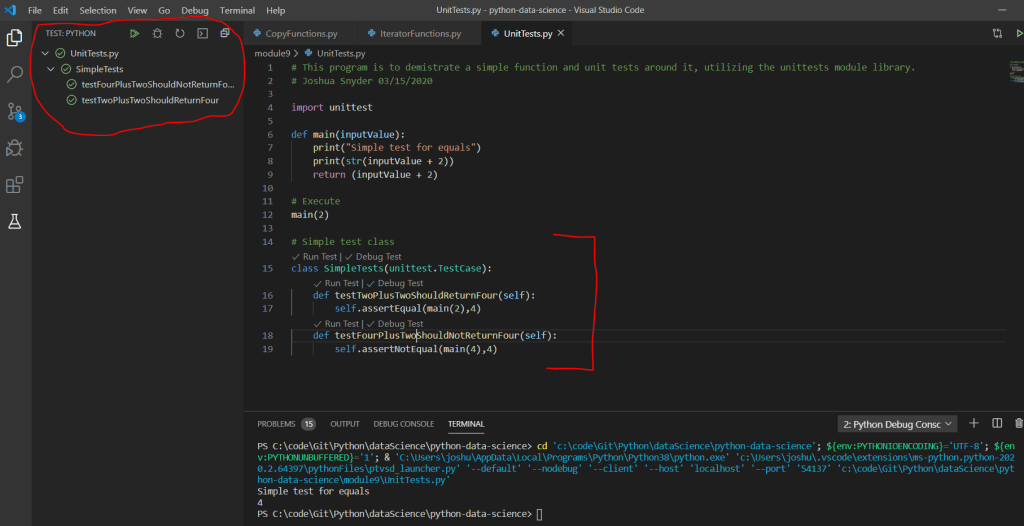This screenshot has width=1024, height=526.
Task: Run all tests with green play icon
Action: pos(134,33)
